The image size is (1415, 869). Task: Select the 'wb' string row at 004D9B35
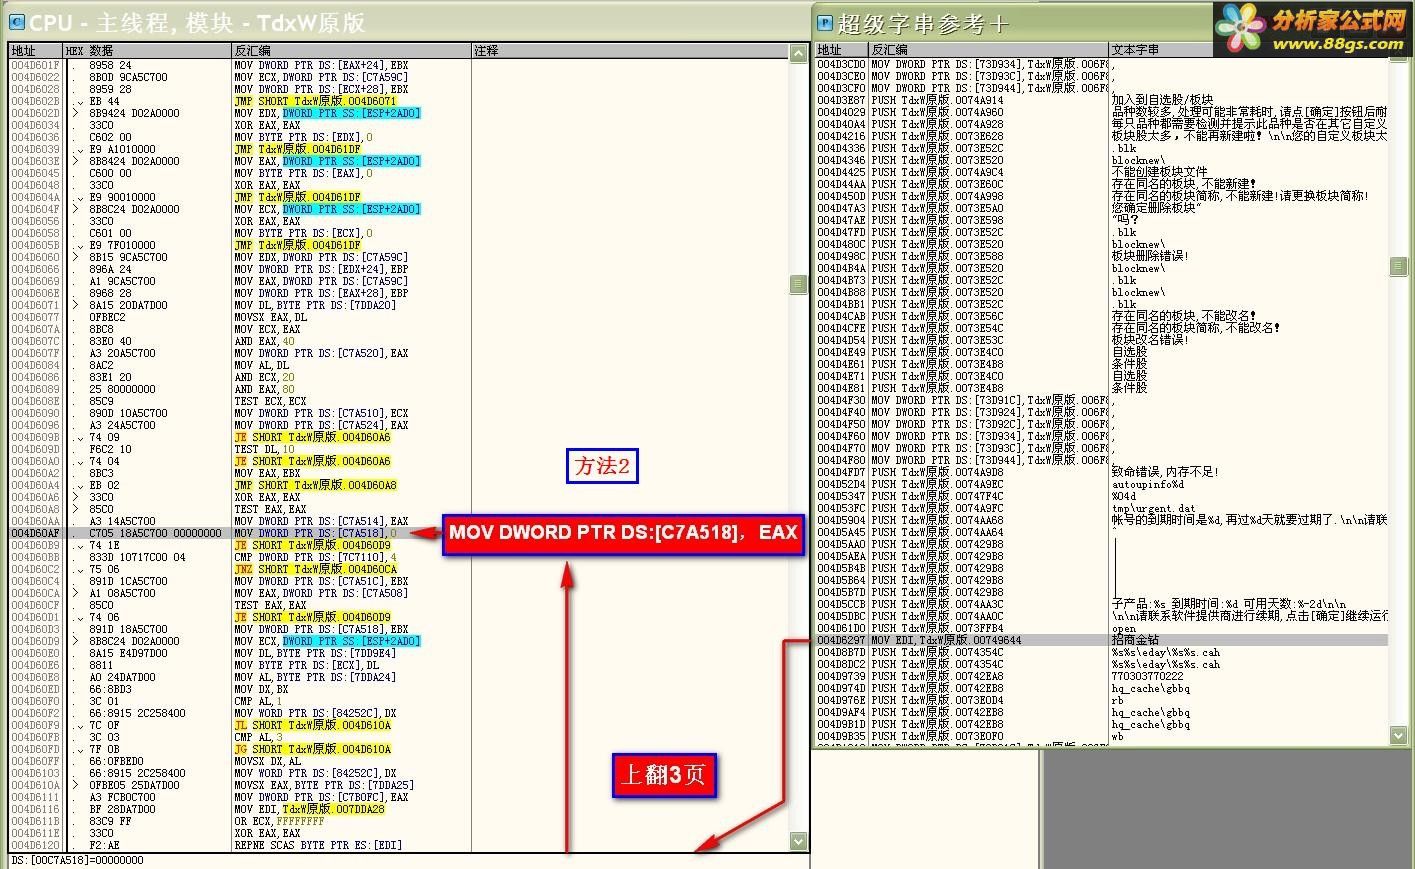(x=1102, y=736)
